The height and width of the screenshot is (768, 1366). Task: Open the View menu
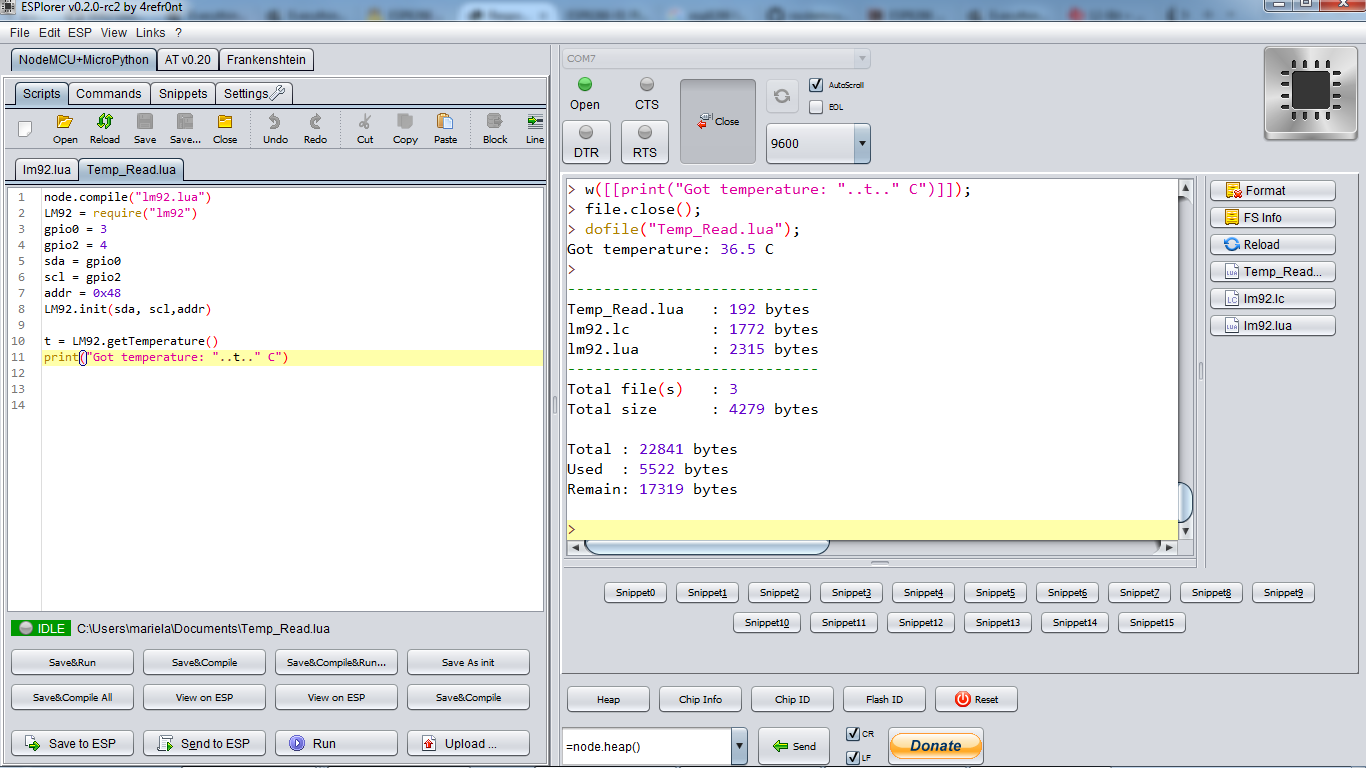[114, 33]
